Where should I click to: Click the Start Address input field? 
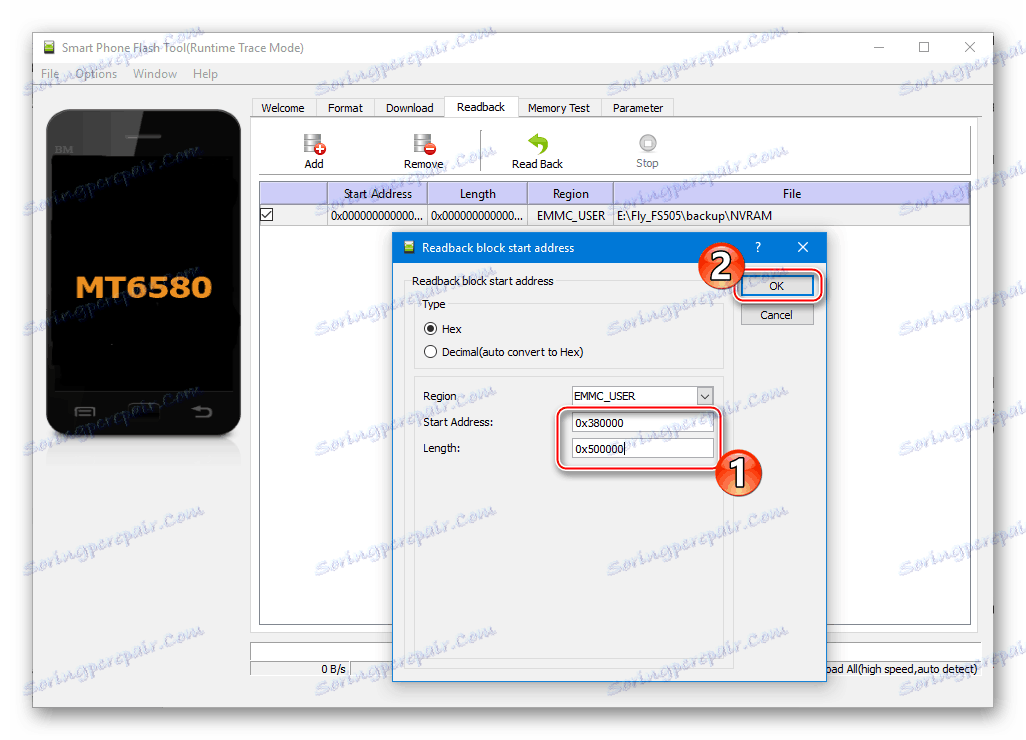pyautogui.click(x=643, y=423)
